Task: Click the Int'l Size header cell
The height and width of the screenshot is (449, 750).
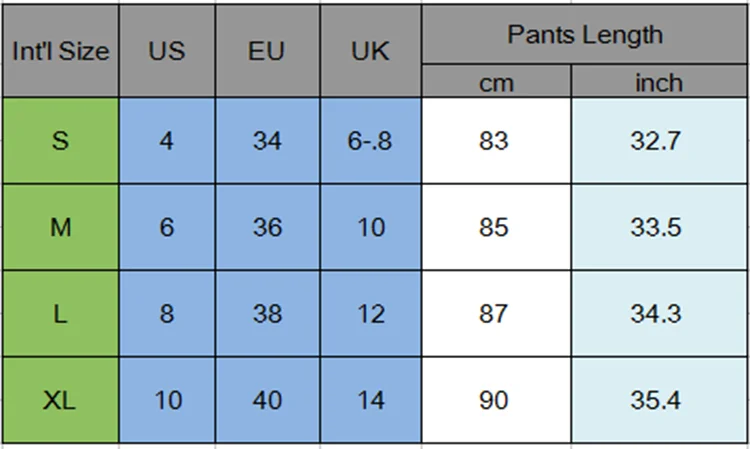Action: tap(60, 51)
